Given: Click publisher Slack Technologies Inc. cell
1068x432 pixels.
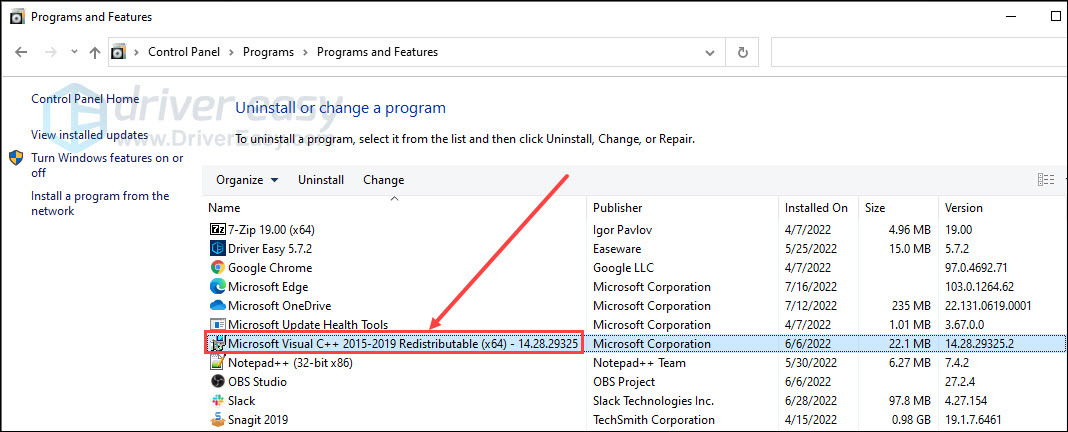Looking at the screenshot, I should click(x=653, y=401).
